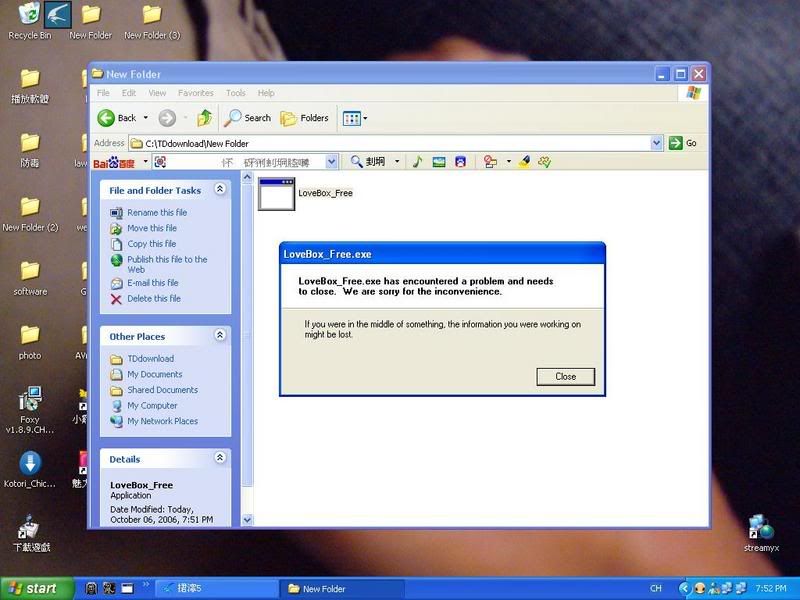
Task: Open dropdown beside Baidu search button
Action: pyautogui.click(x=397, y=162)
